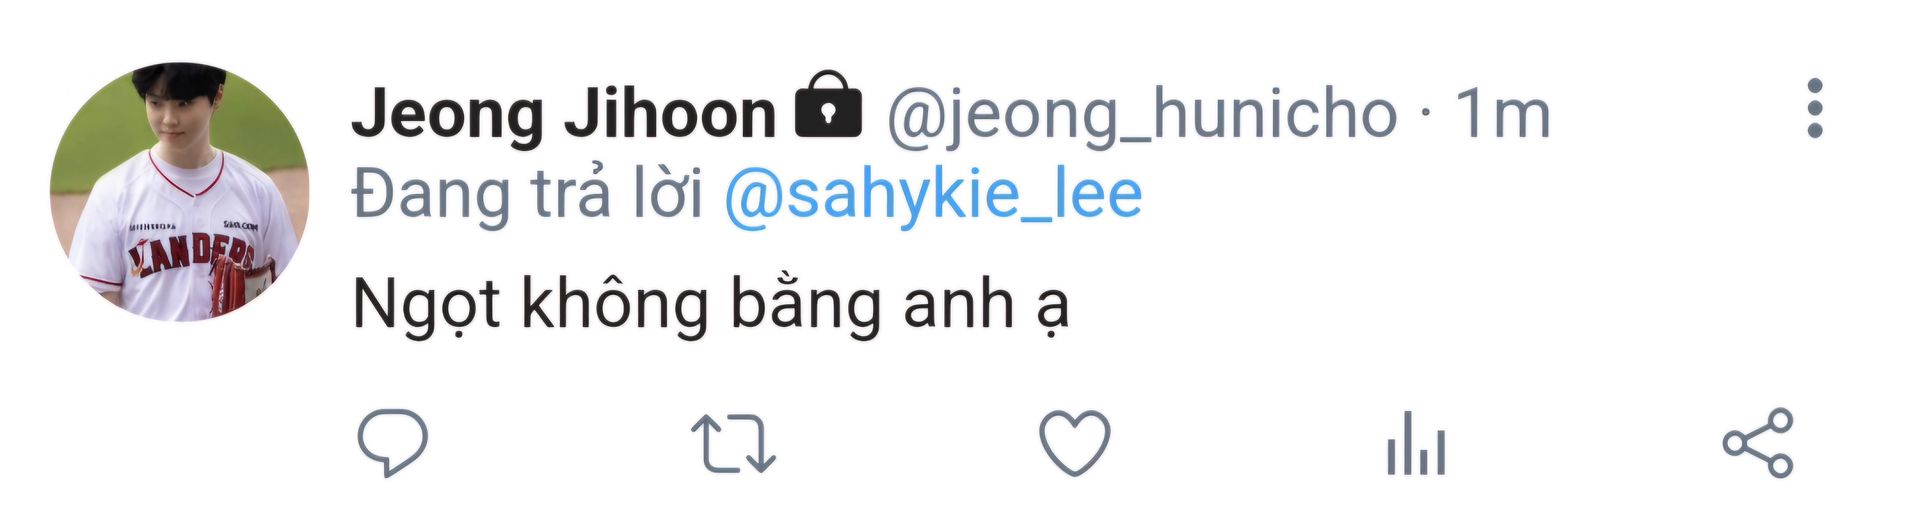The image size is (1920, 519).
Task: Open the tweet text "Ngọt không bằng anh ạ"
Action: pyautogui.click(x=711, y=304)
